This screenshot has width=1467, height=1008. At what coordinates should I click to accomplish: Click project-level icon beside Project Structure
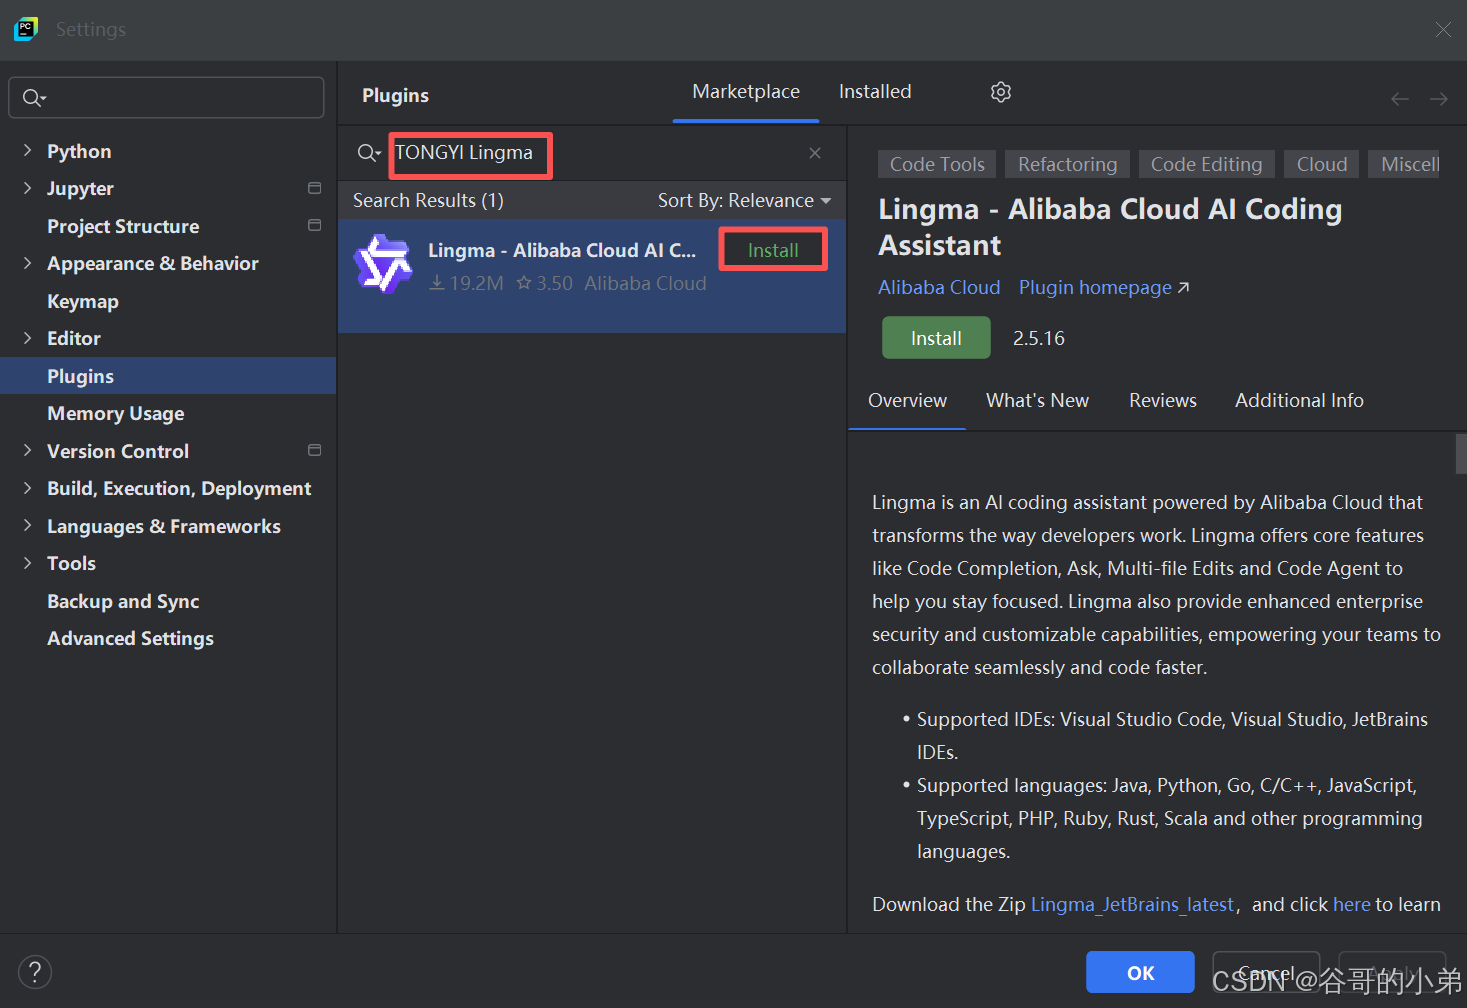pyautogui.click(x=314, y=225)
